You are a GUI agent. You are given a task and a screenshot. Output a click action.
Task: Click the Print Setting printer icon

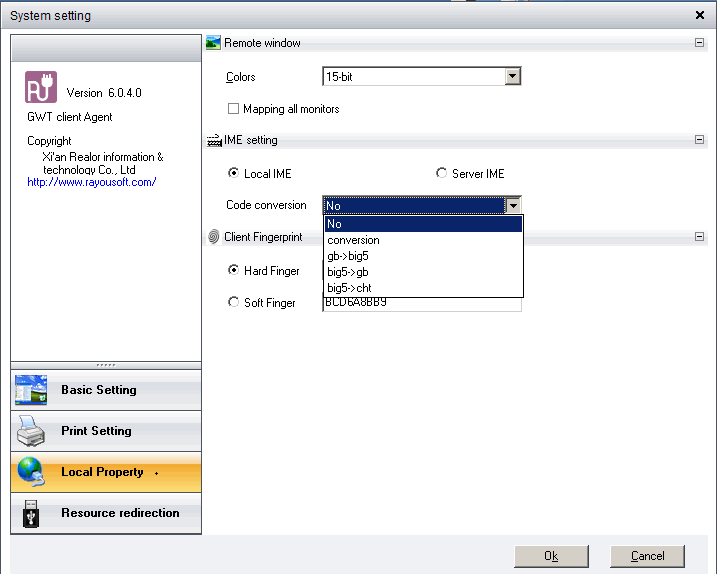point(31,431)
